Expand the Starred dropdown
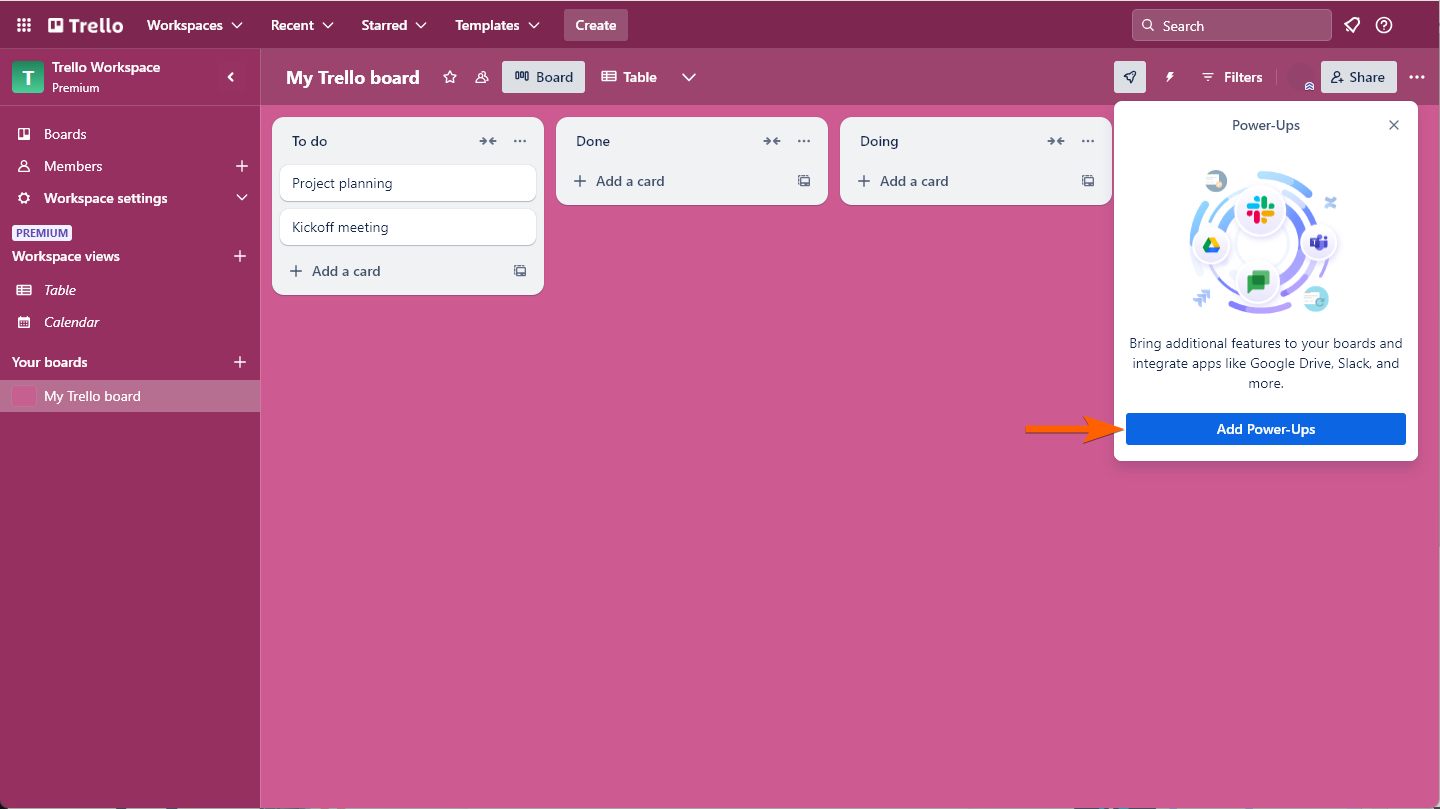Viewport: 1440px width, 809px height. pyautogui.click(x=394, y=25)
